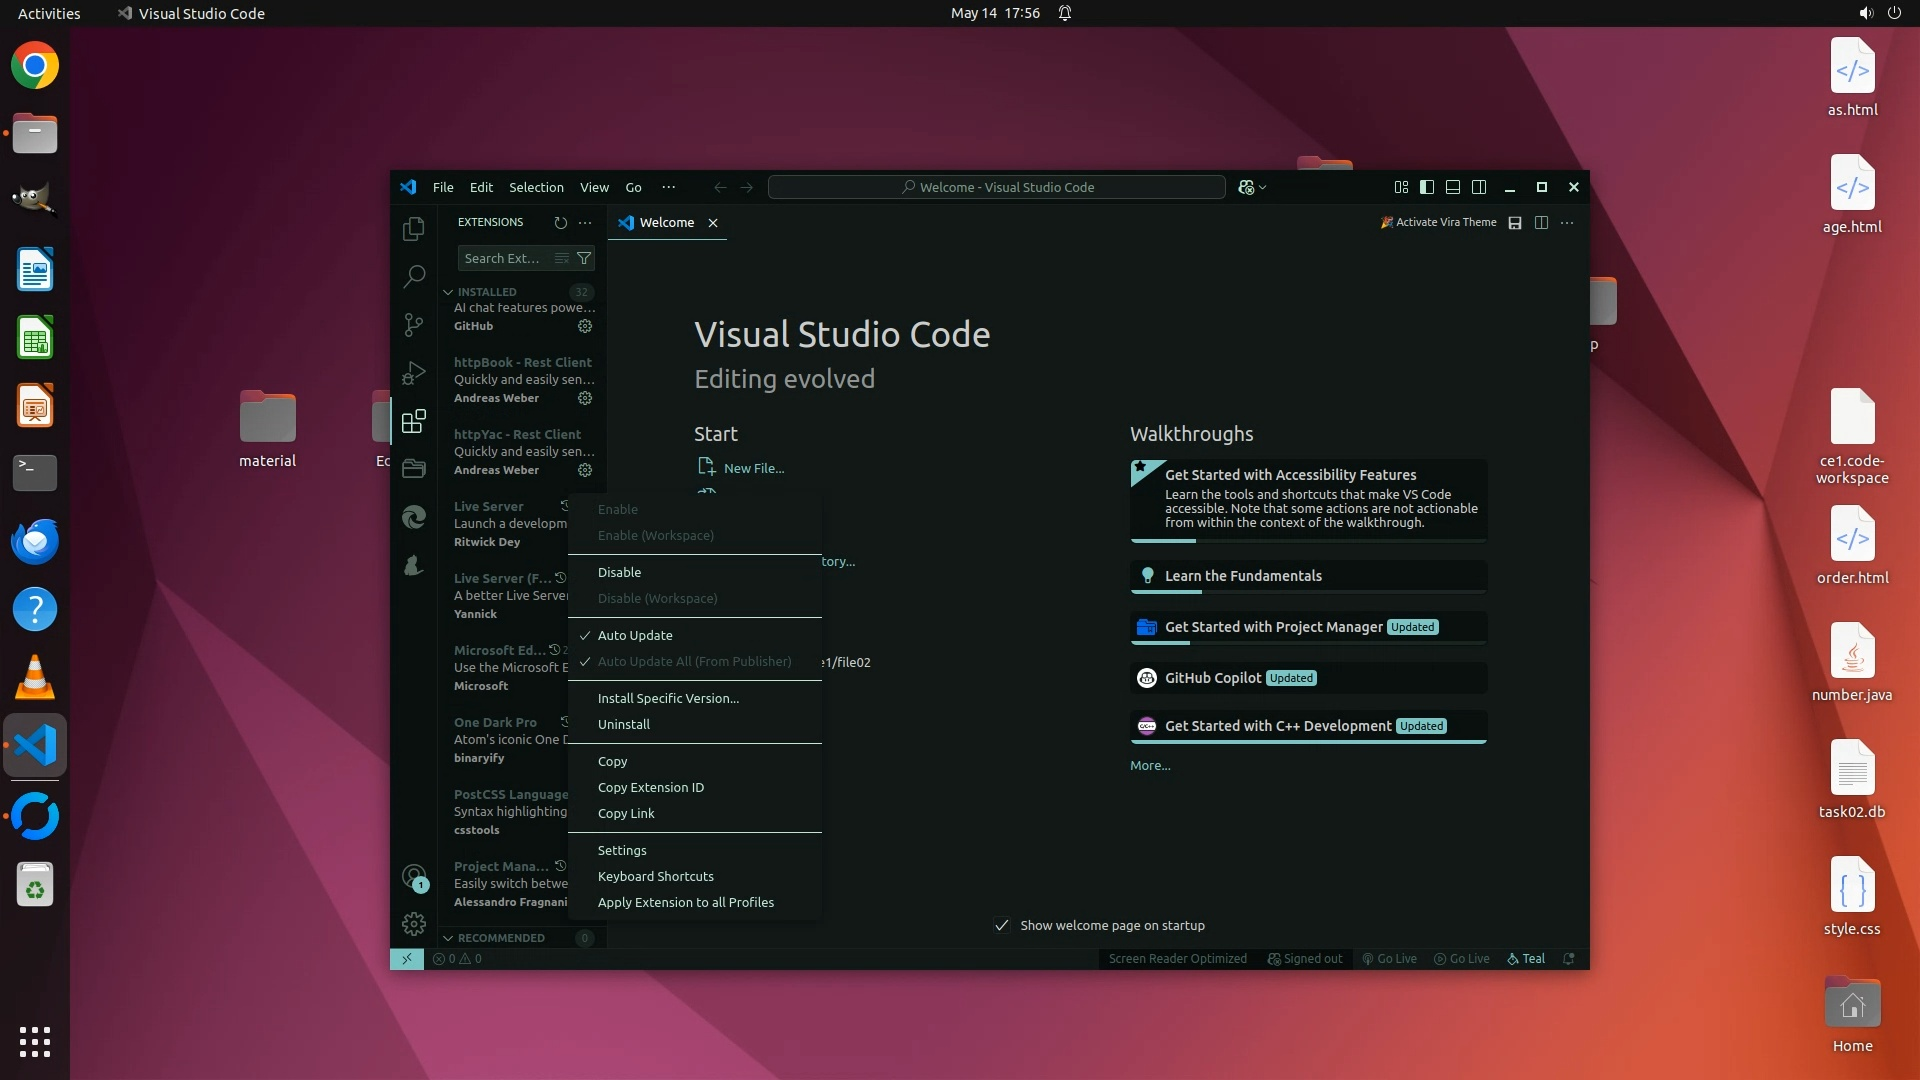Click the New File... link
Image resolution: width=1920 pixels, height=1080 pixels.
tap(753, 468)
